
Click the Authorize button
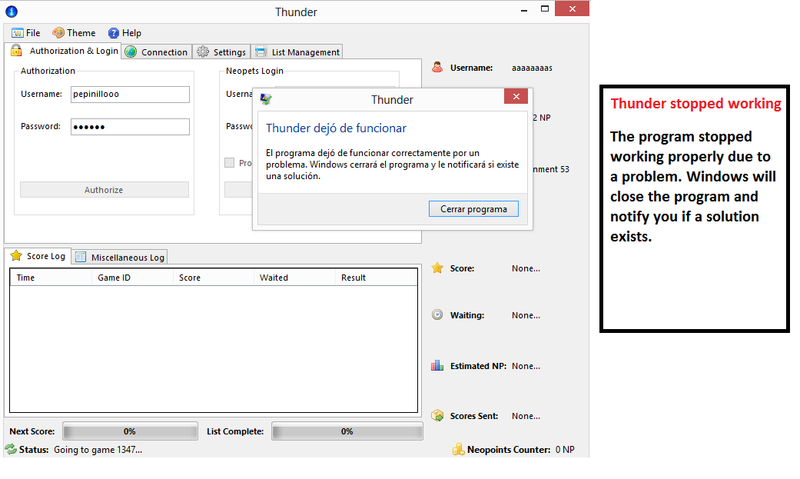point(104,190)
